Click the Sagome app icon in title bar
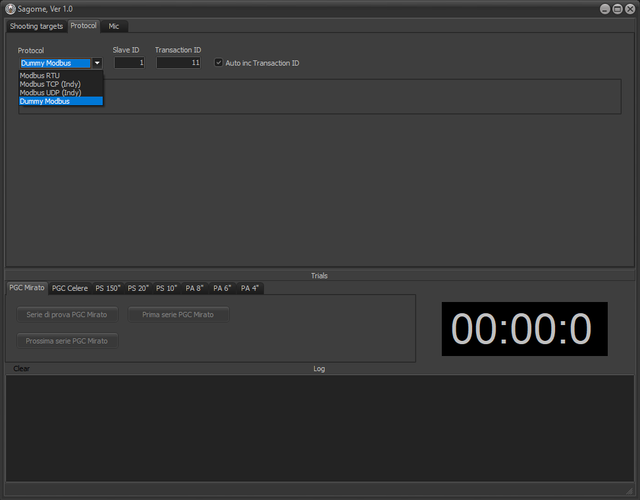 coord(10,9)
